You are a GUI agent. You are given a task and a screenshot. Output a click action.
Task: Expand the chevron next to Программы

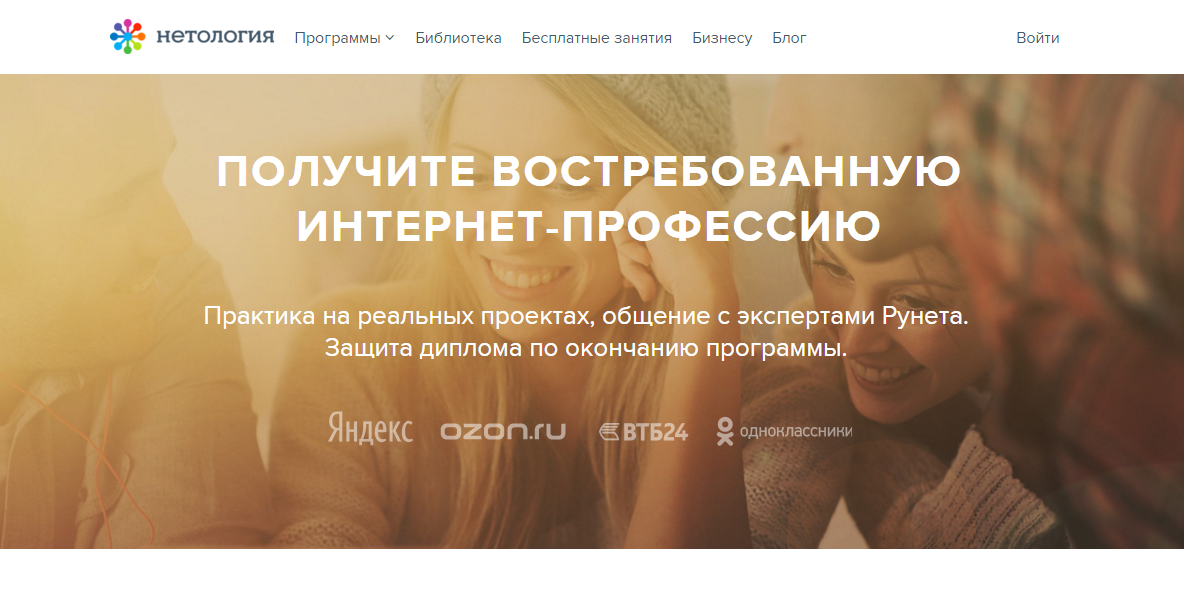tap(390, 38)
